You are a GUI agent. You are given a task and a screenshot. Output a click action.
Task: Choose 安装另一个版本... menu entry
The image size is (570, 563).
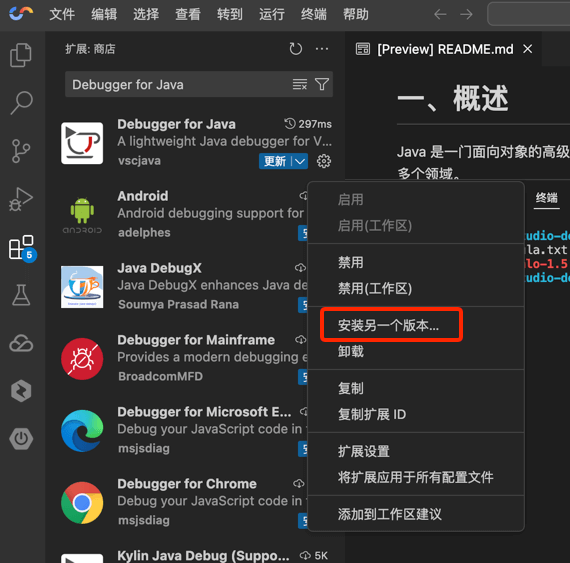[416, 325]
